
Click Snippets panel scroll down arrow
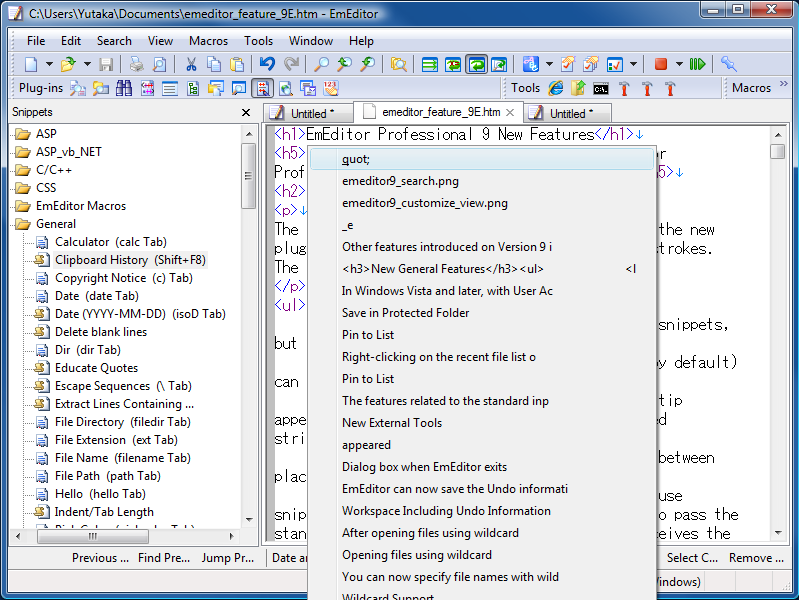pos(249,519)
